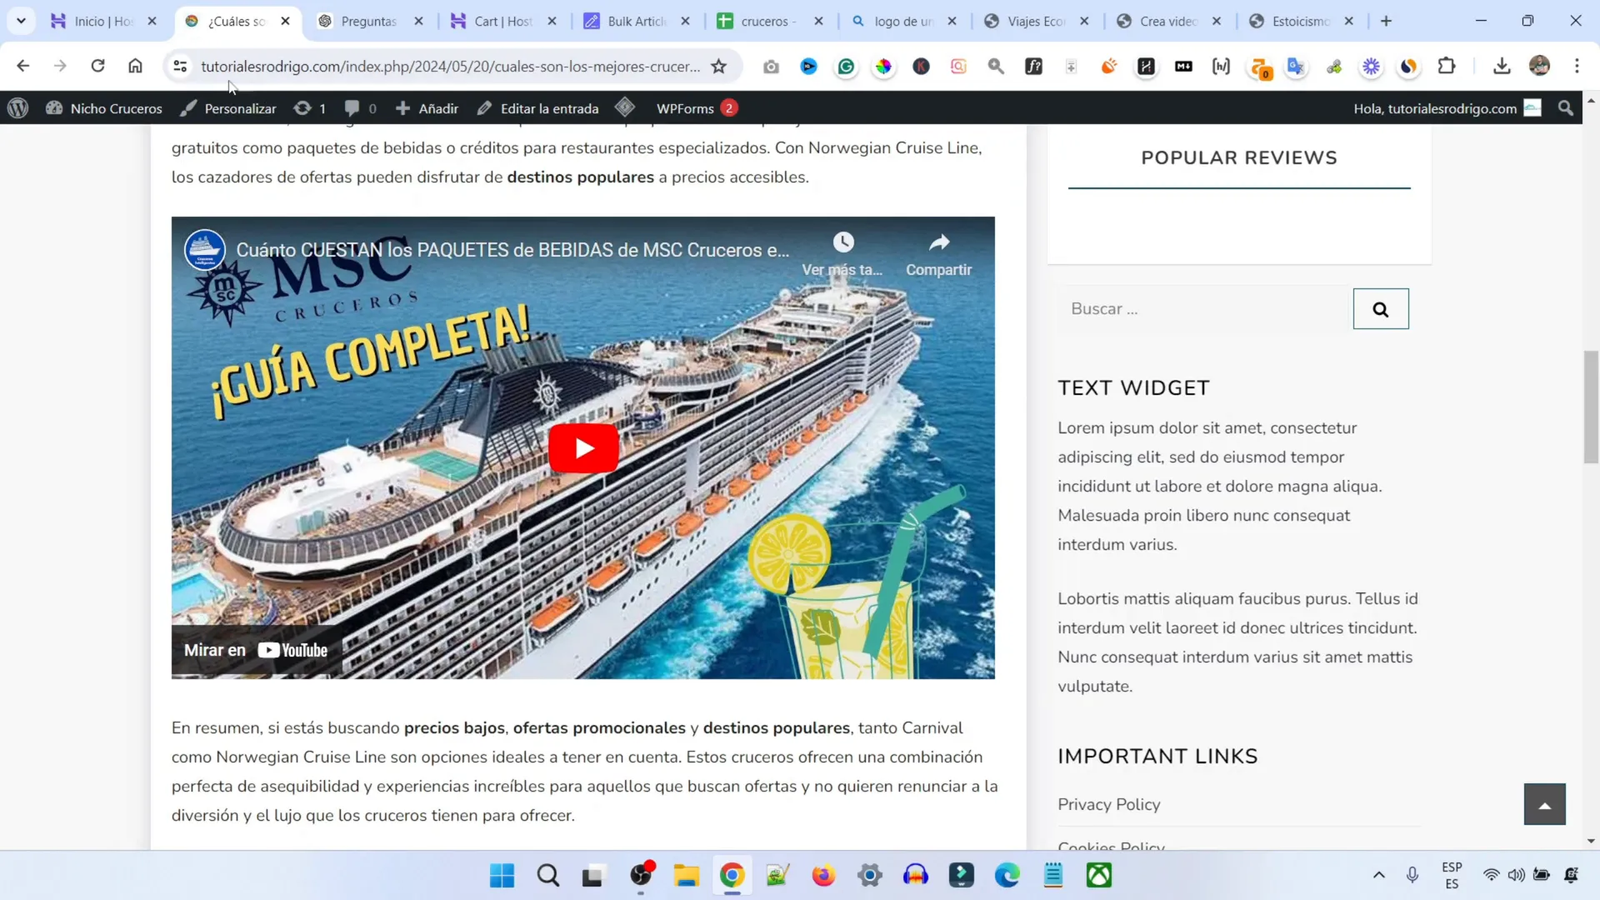Click the sidebar search magnifier button
Screen dimensions: 1600x900
1380,309
